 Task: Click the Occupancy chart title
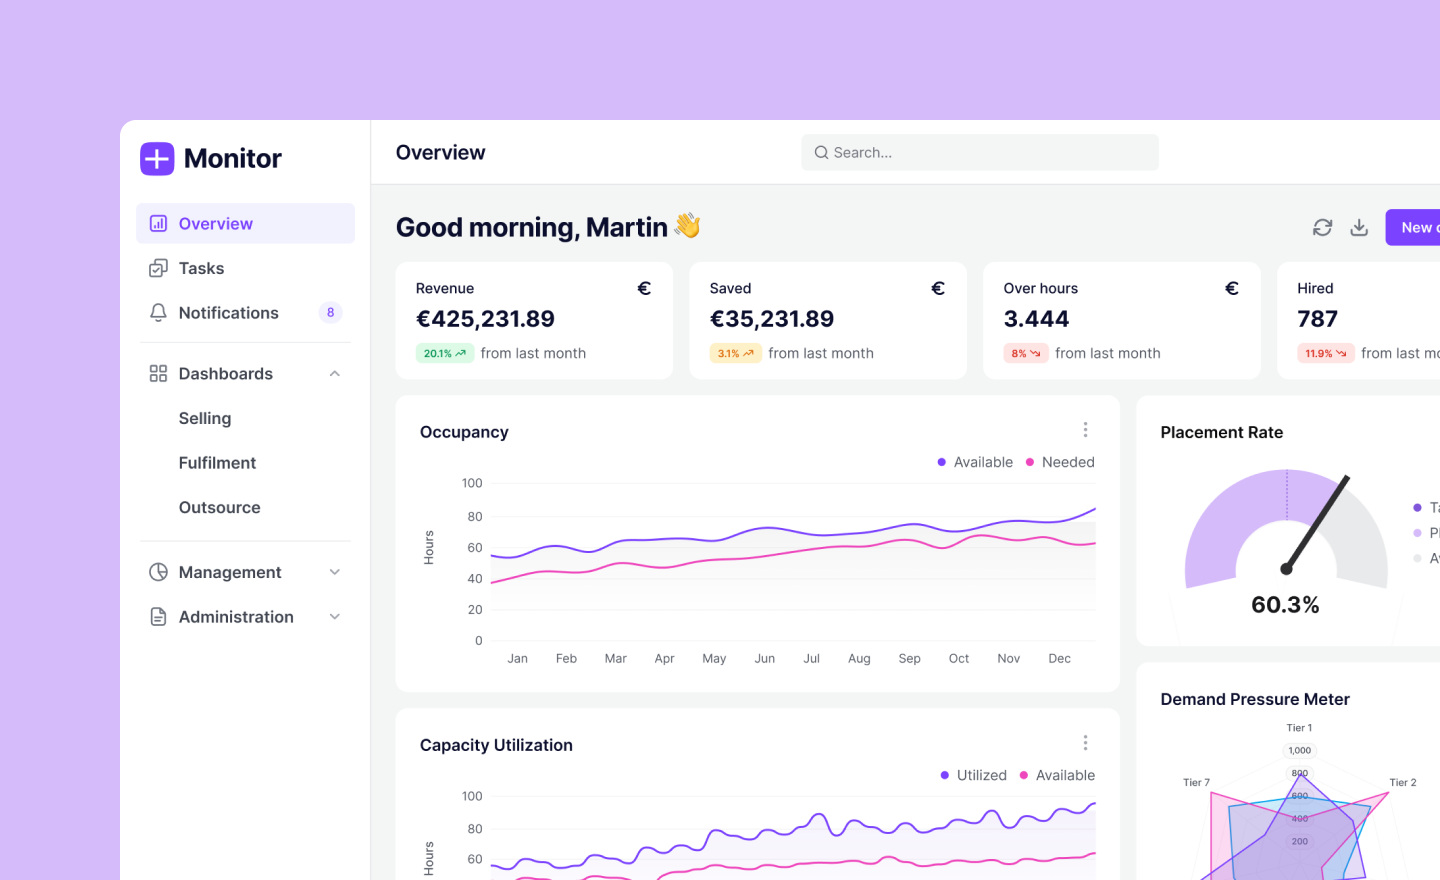pos(464,432)
